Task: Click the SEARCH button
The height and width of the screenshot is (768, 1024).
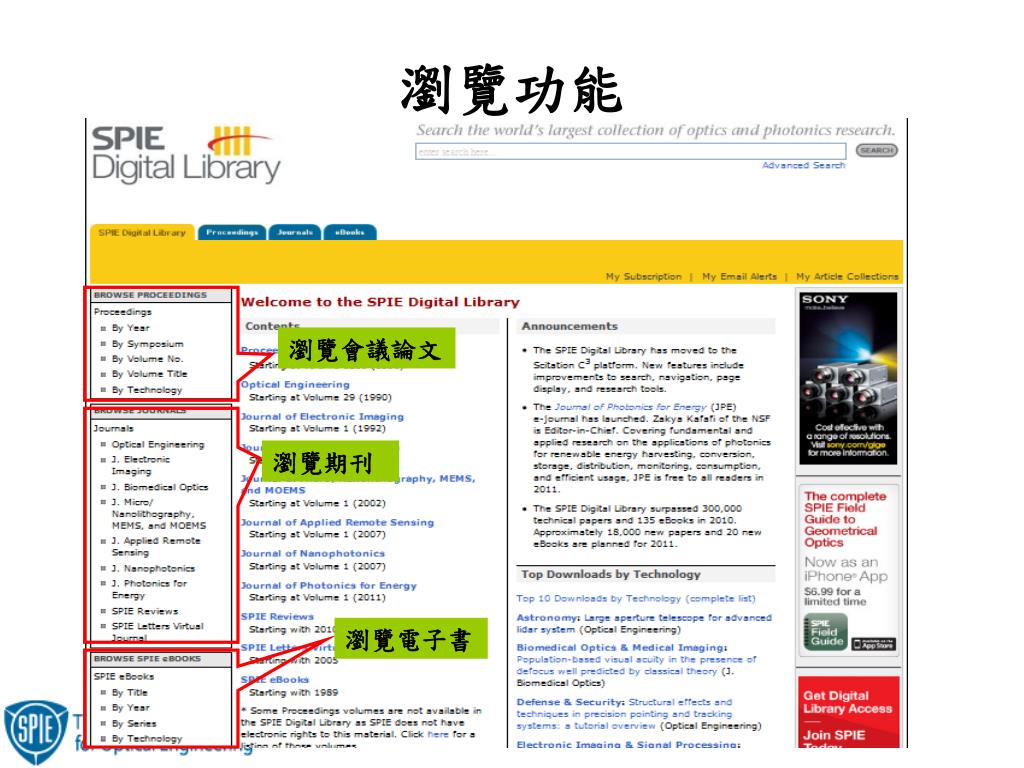Action: (x=876, y=150)
